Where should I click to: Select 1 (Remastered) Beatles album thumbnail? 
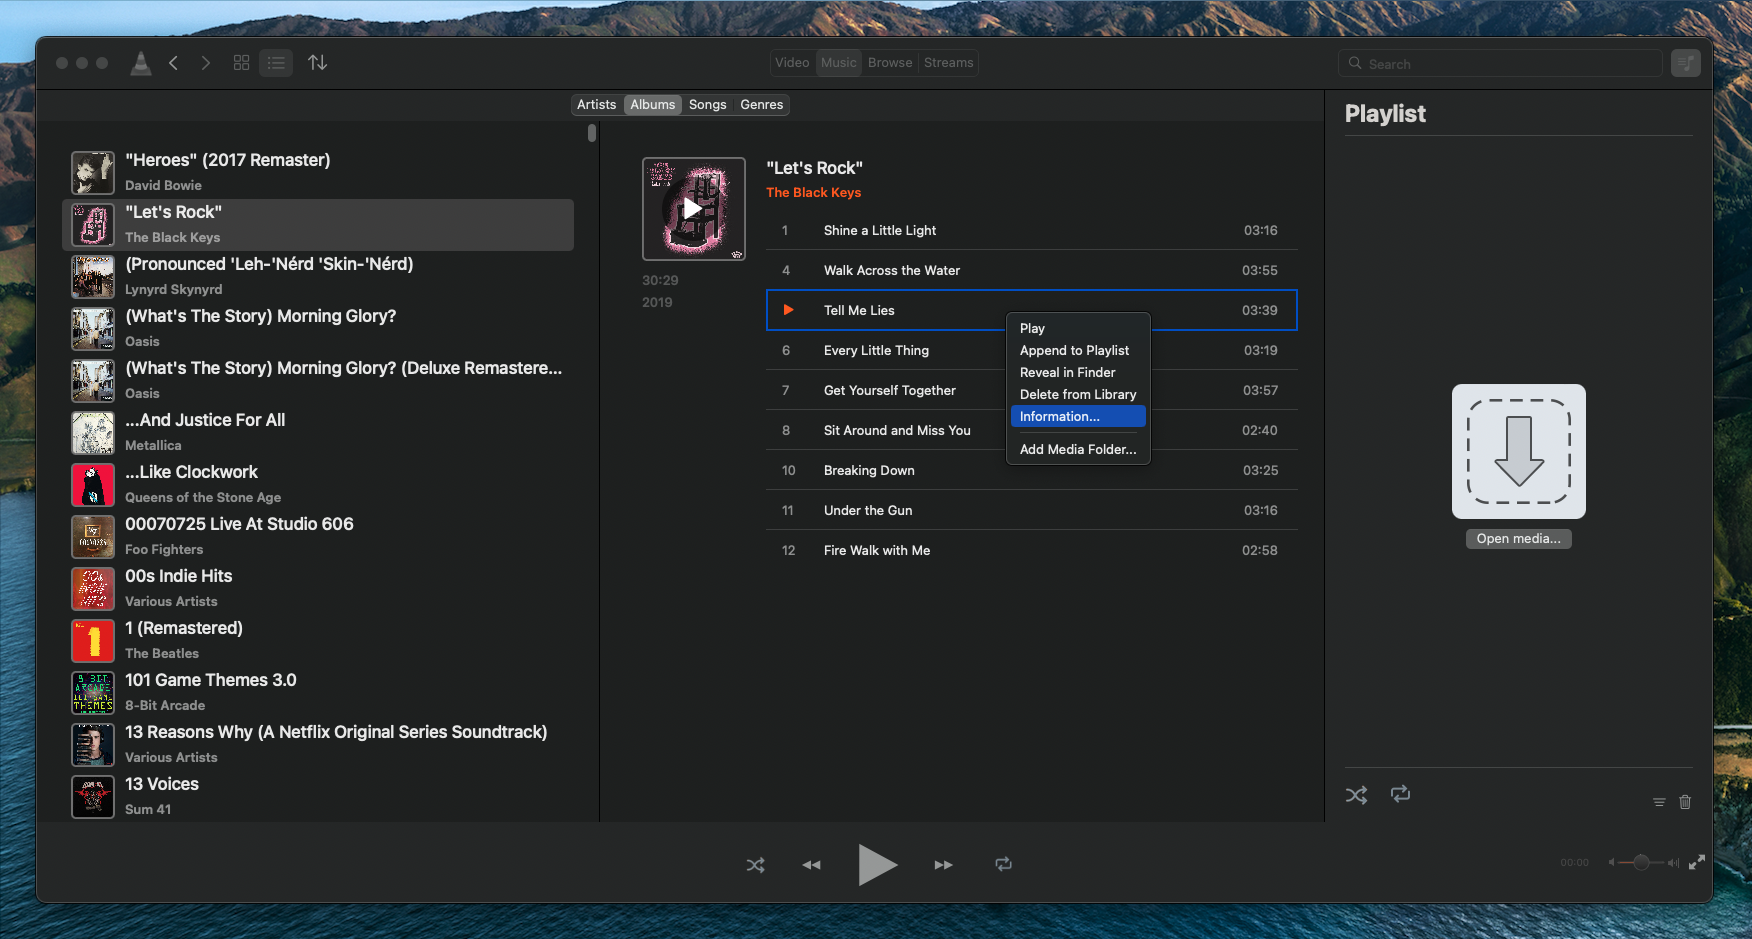point(93,641)
